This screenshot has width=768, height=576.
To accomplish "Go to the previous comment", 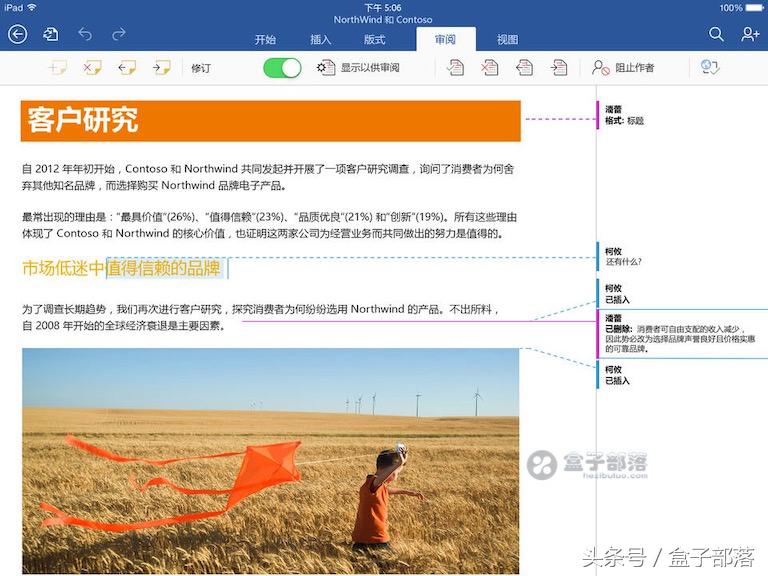I will (127, 68).
